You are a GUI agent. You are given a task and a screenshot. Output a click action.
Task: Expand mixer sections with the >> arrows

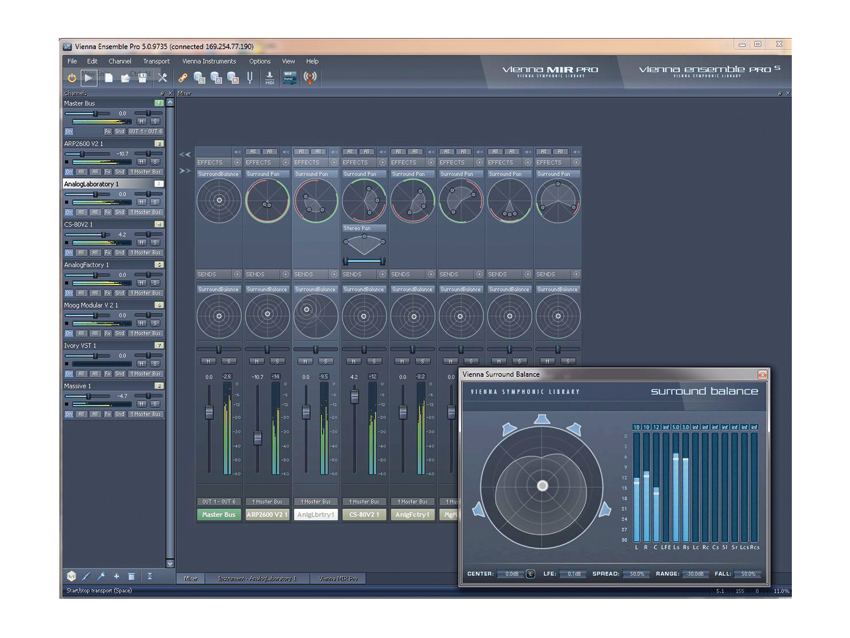click(x=185, y=171)
